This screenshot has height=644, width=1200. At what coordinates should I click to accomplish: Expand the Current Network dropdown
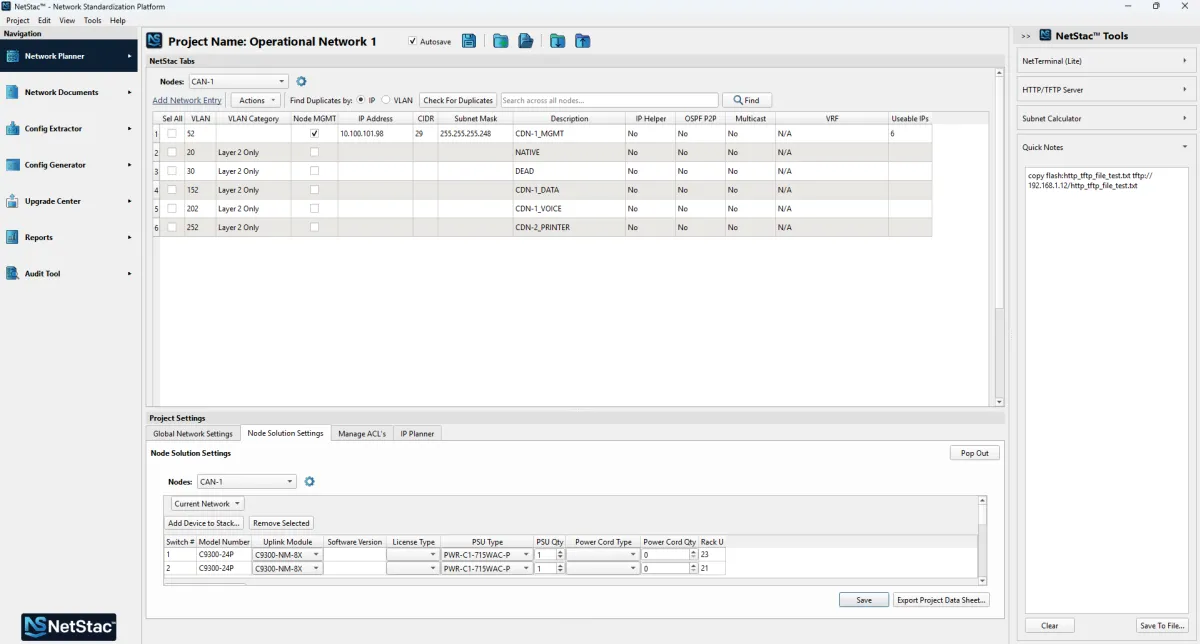(x=207, y=504)
